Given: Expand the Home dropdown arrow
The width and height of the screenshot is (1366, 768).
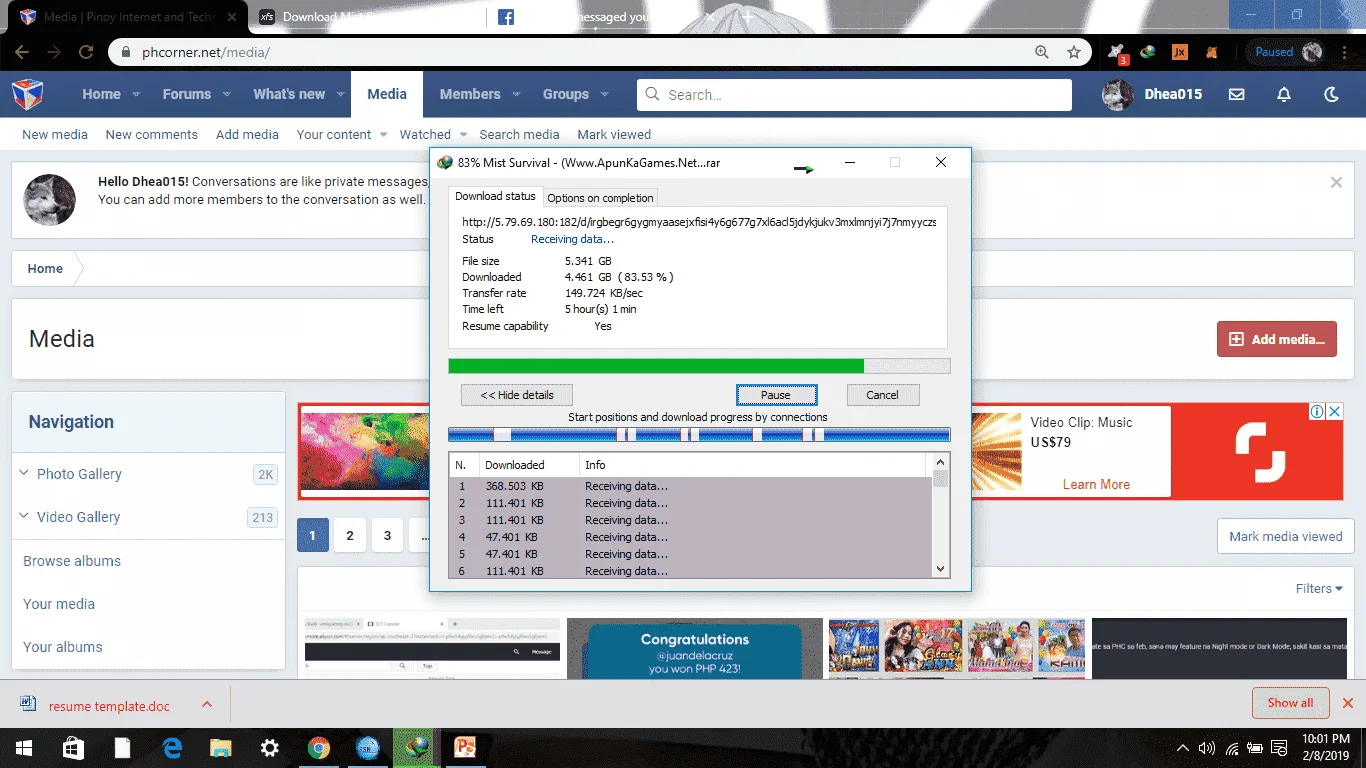Looking at the screenshot, I should pyautogui.click(x=136, y=94).
